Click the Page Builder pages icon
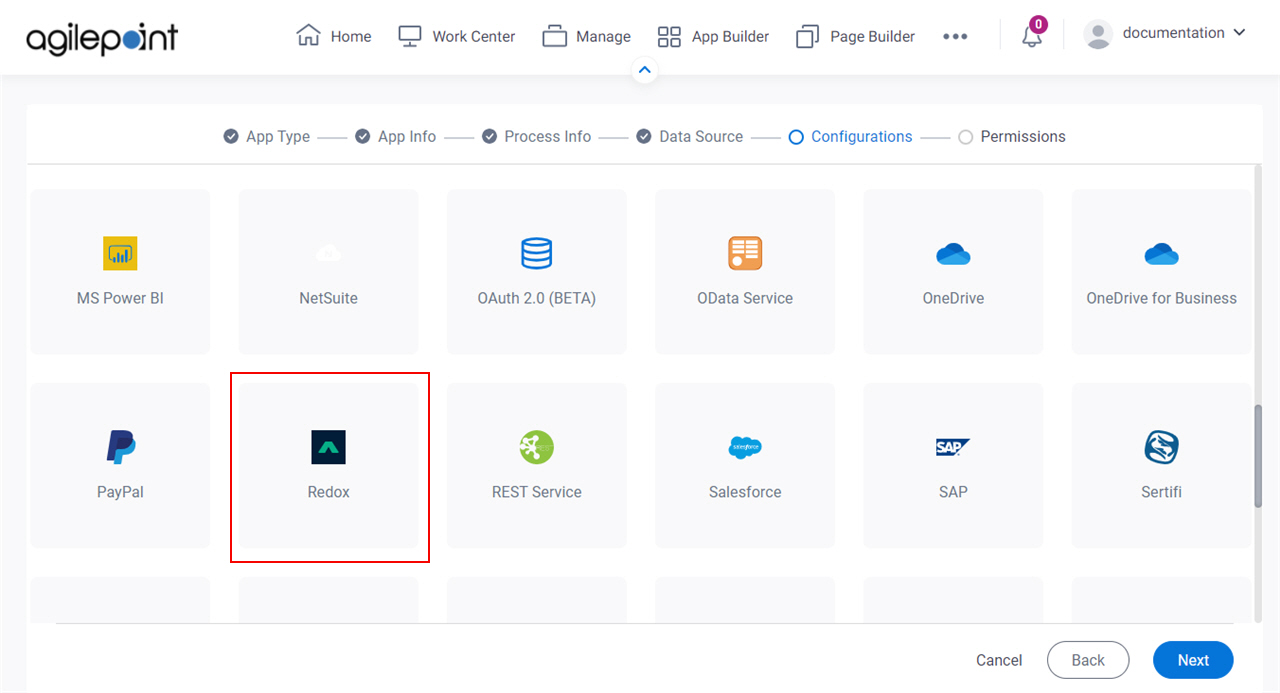This screenshot has height=693, width=1280. [x=807, y=37]
